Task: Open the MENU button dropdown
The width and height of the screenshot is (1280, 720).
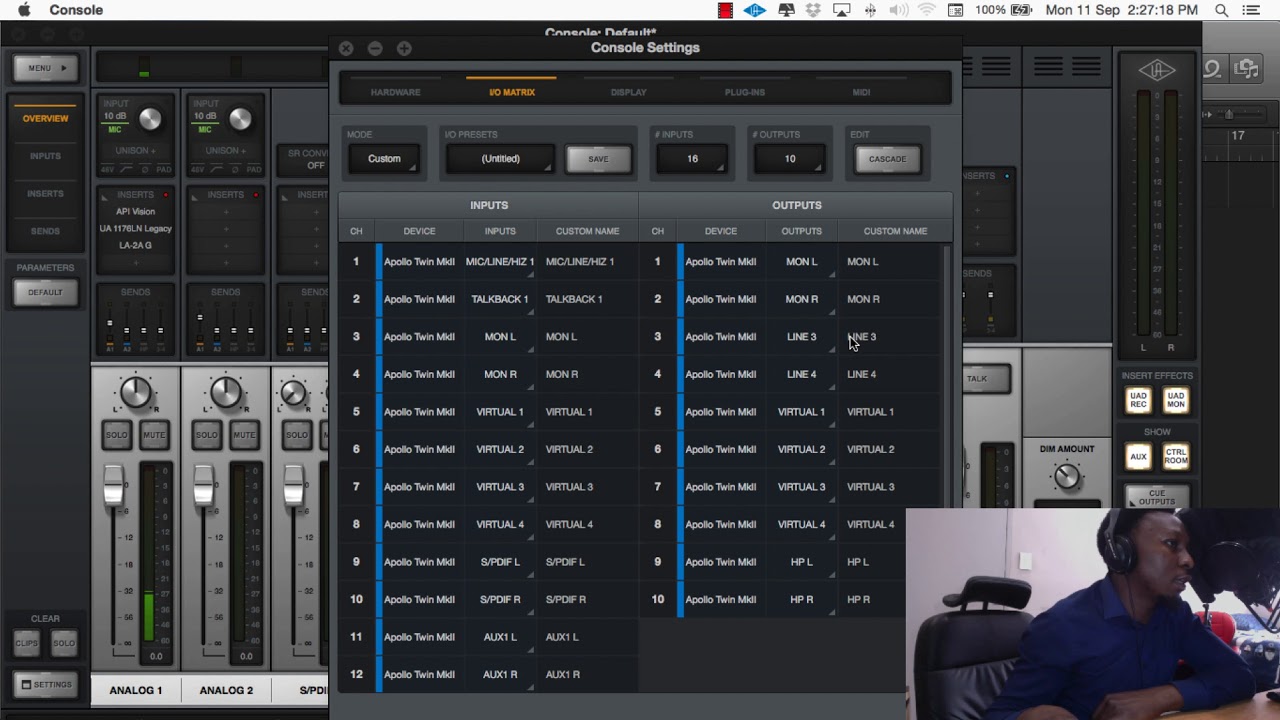Action: click(46, 68)
